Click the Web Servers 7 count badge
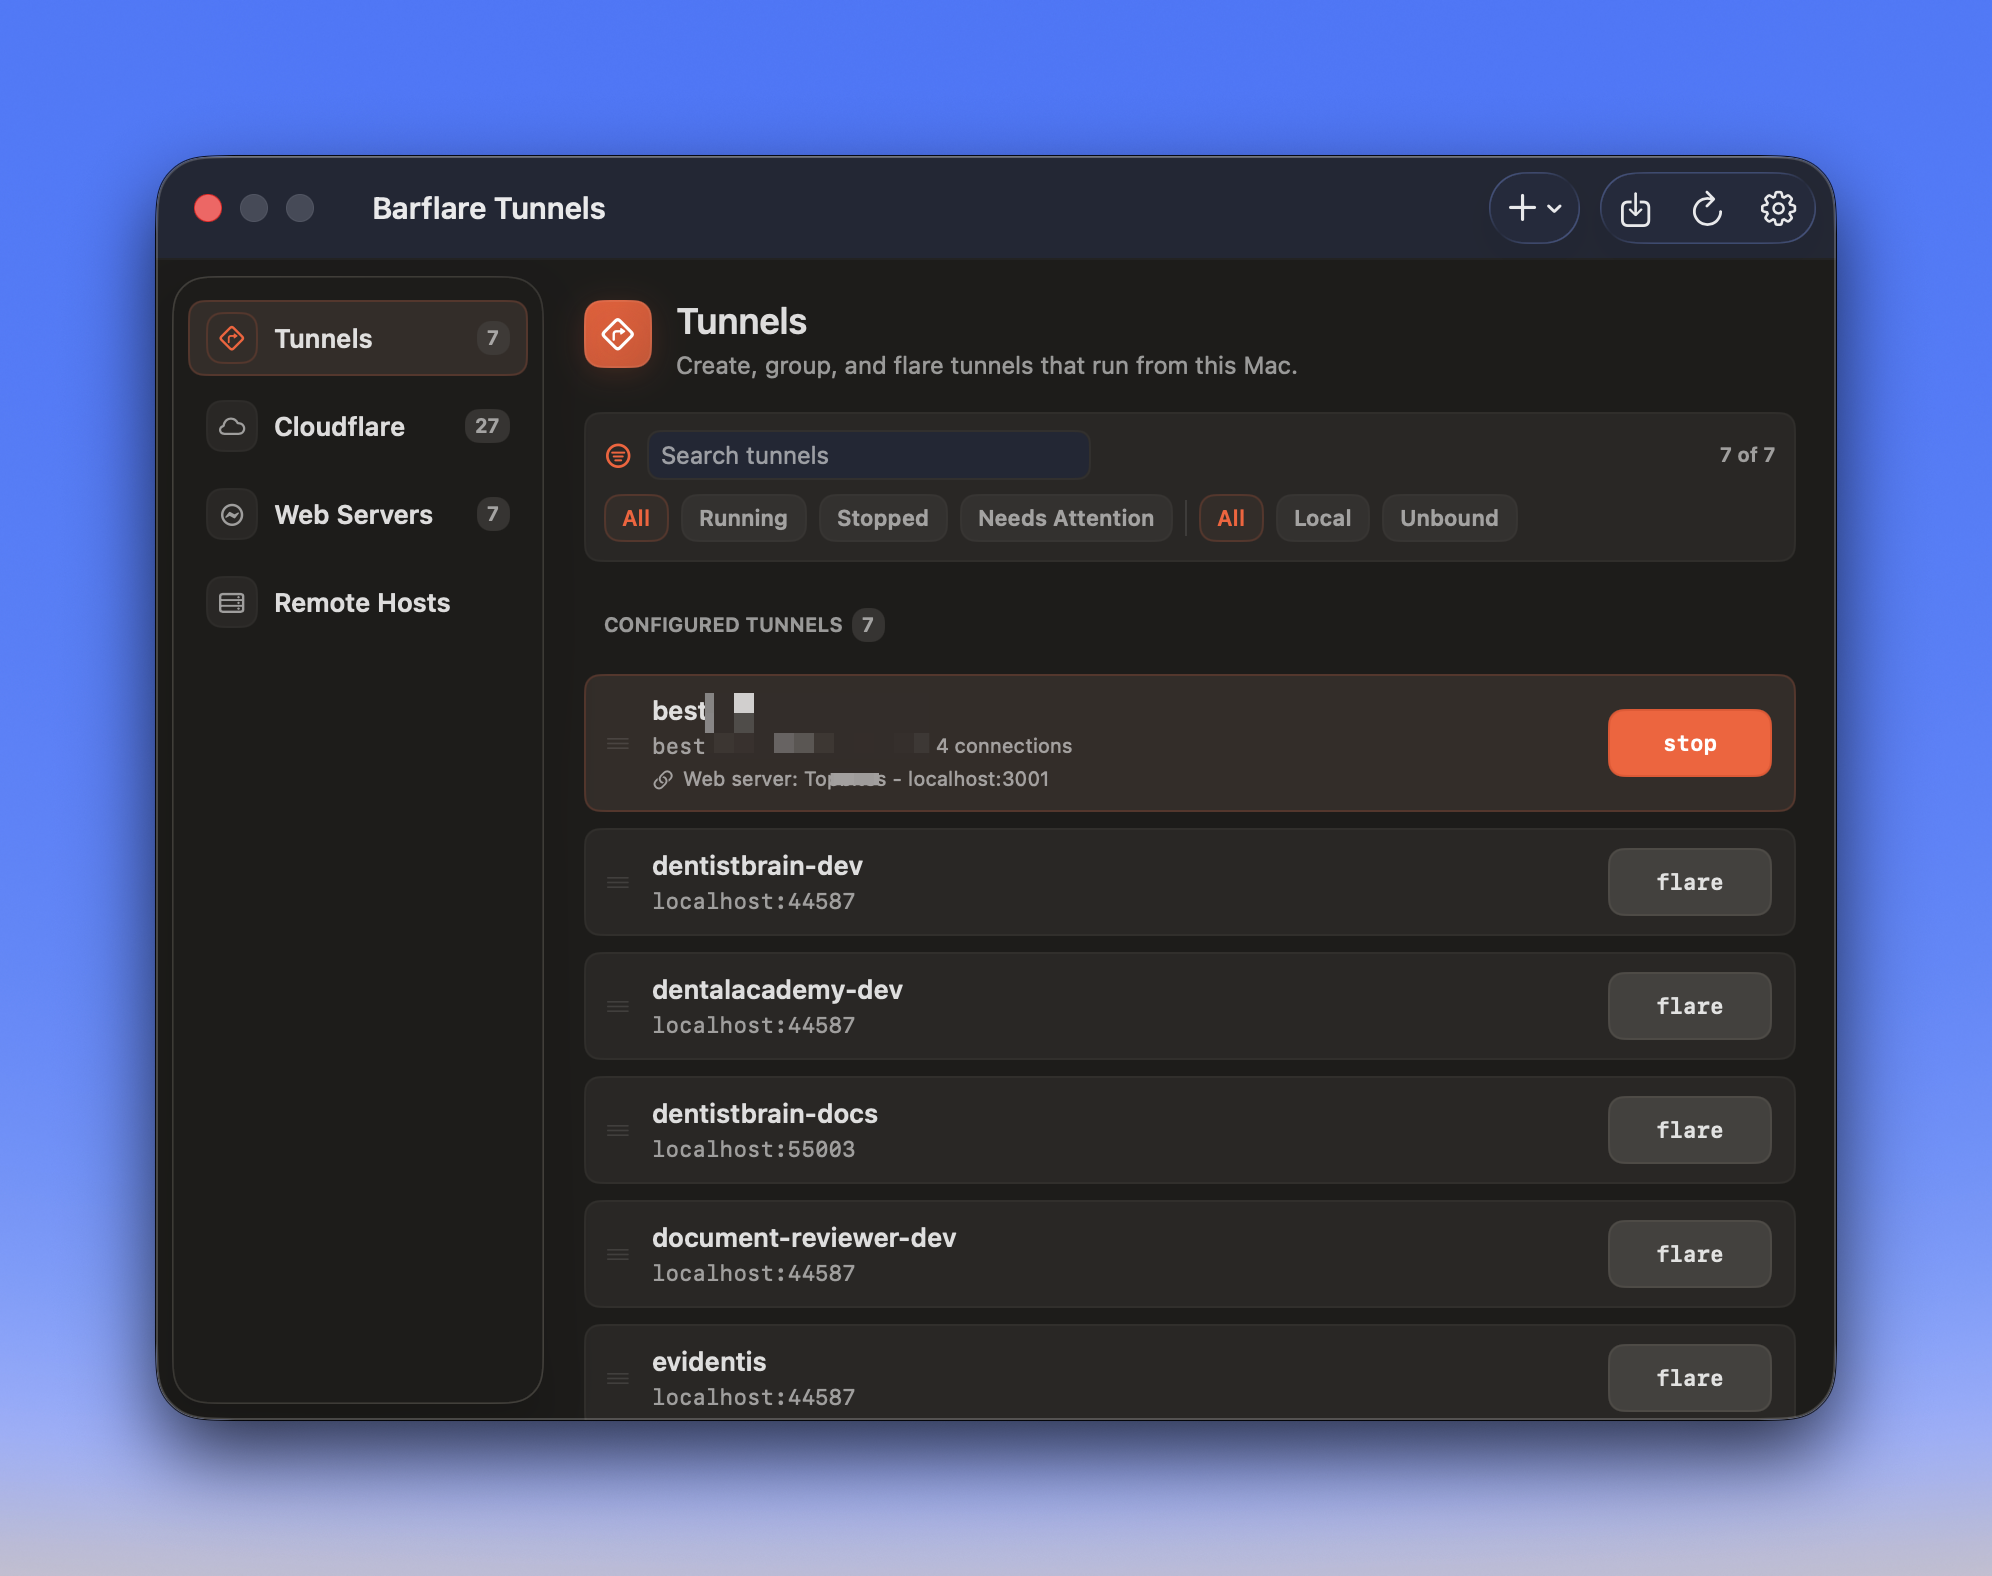This screenshot has height=1576, width=1992. pos(492,514)
